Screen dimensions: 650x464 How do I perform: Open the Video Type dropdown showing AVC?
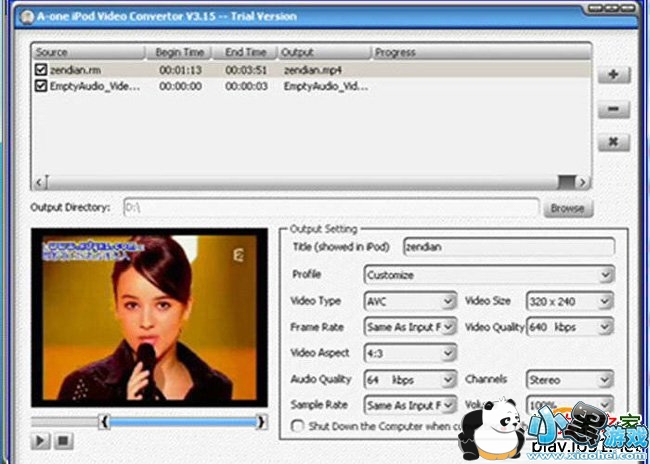(x=410, y=301)
